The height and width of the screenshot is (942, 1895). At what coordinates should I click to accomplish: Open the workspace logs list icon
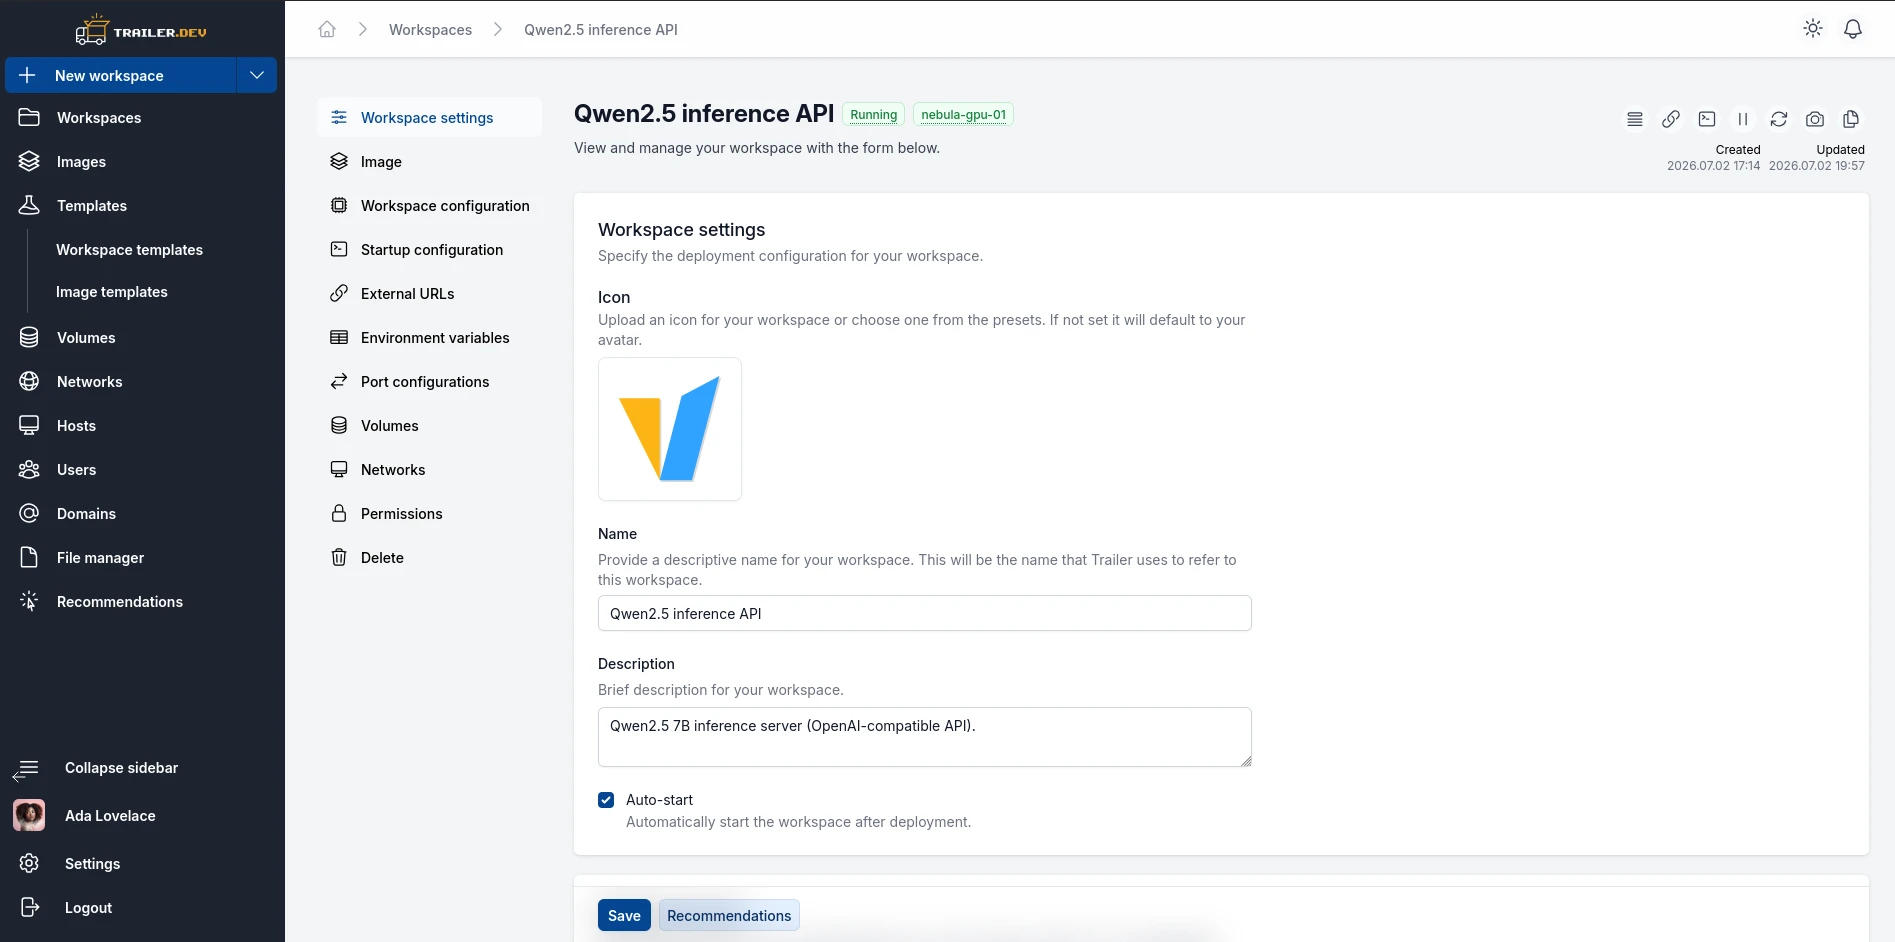coord(1635,119)
